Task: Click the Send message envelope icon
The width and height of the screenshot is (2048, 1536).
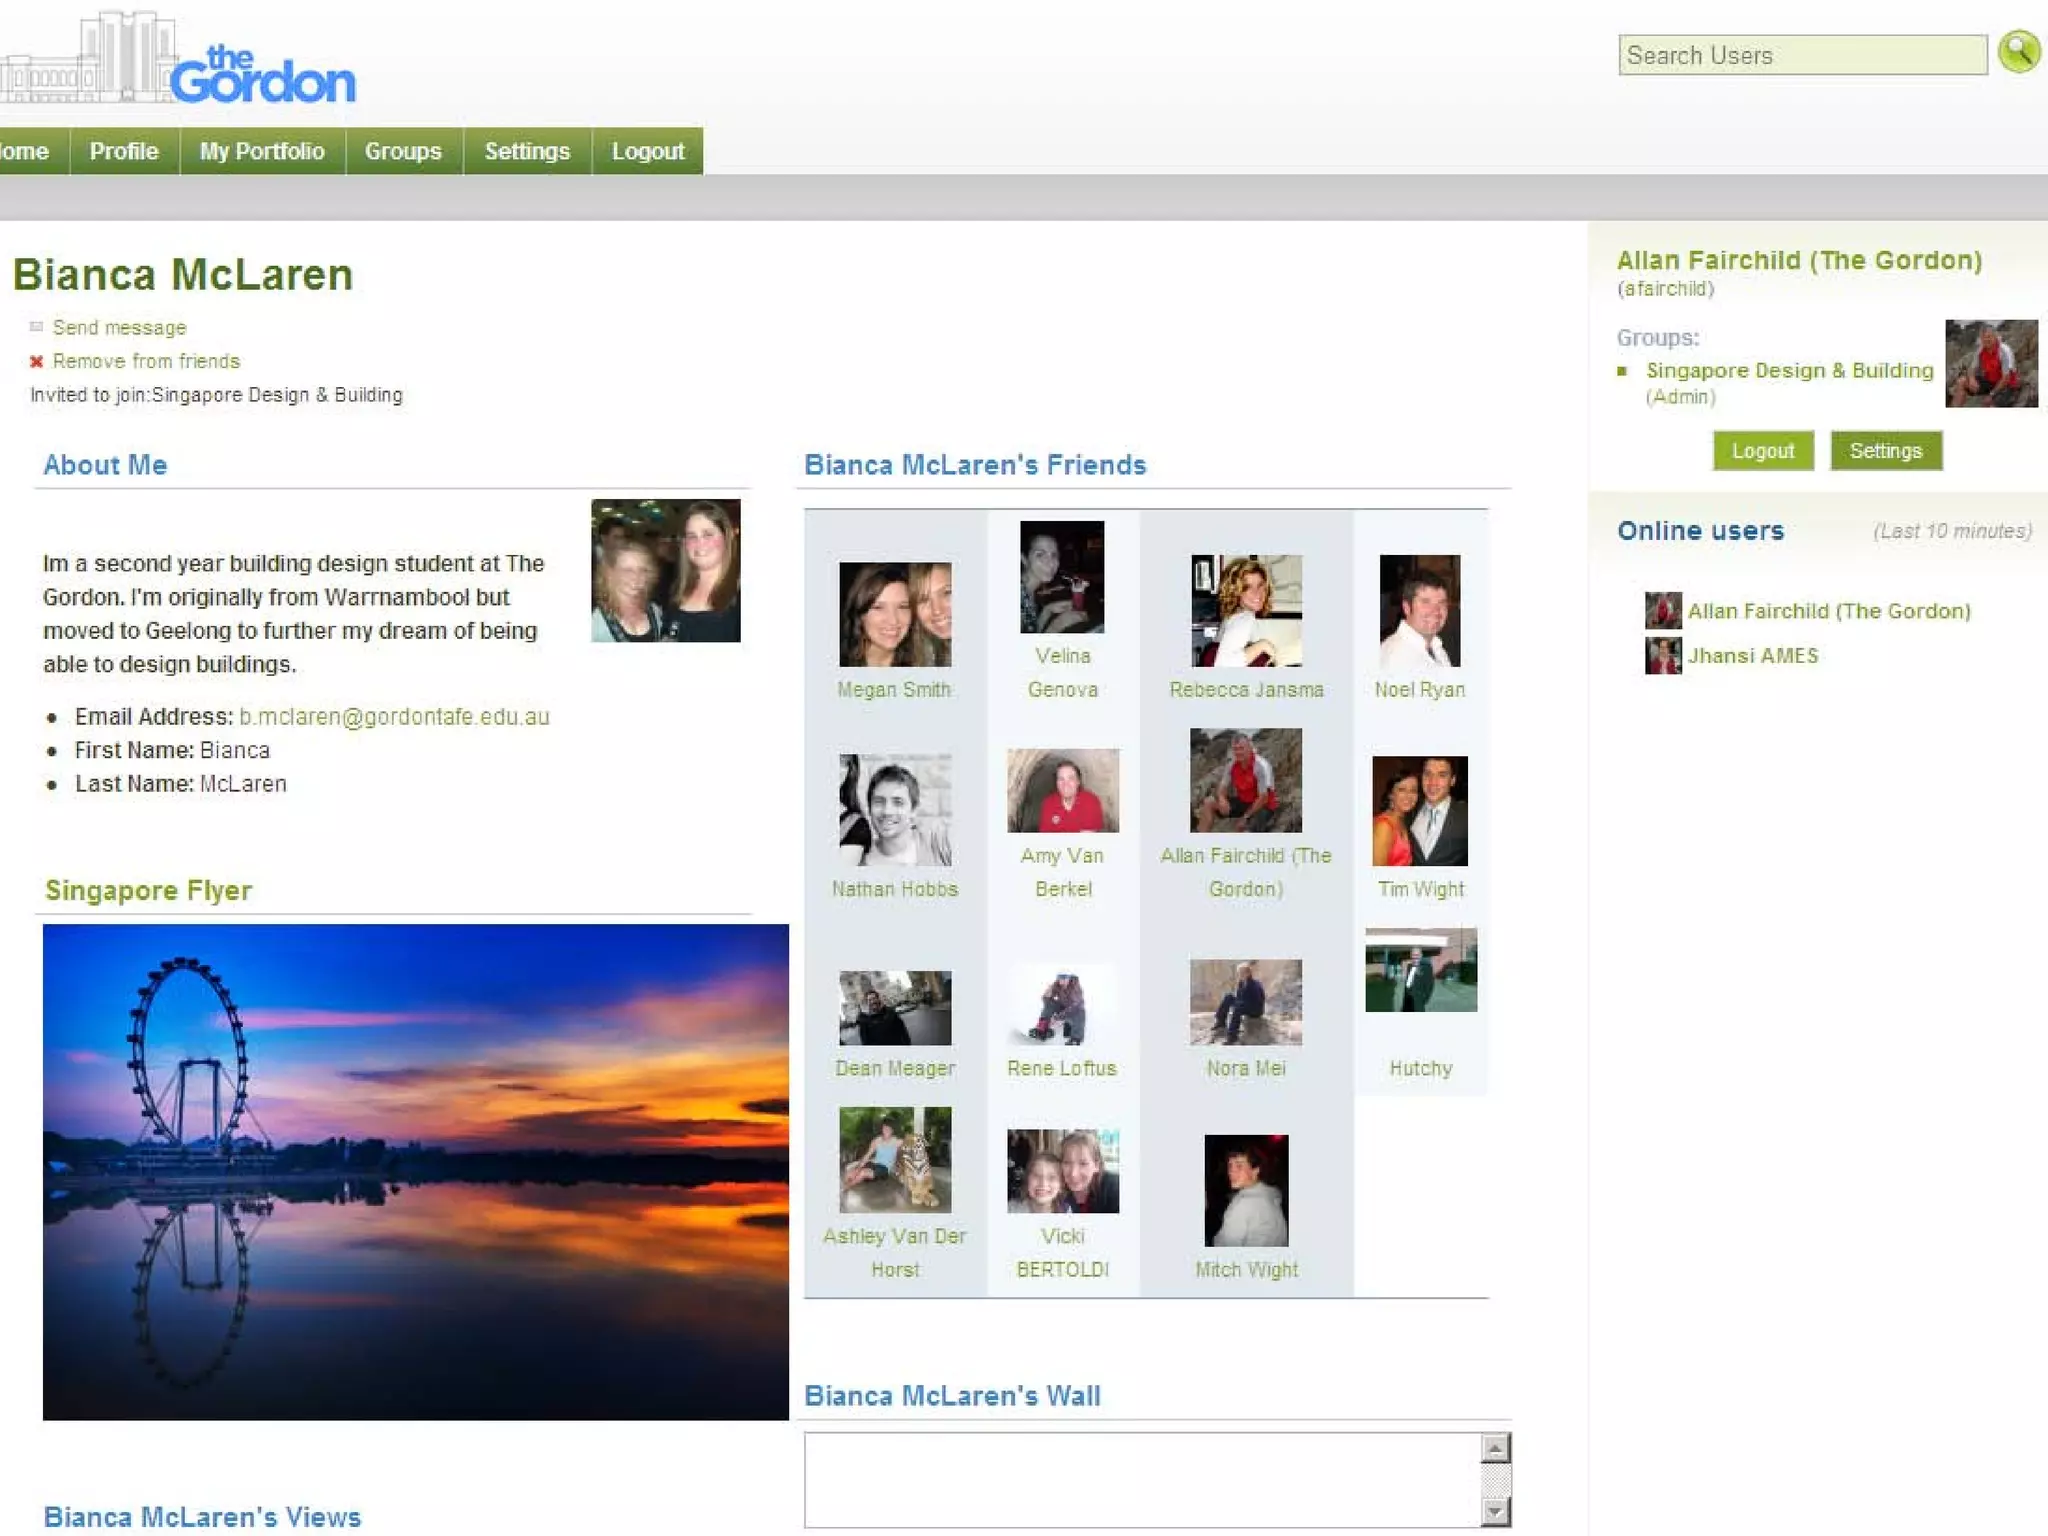Action: [37, 327]
